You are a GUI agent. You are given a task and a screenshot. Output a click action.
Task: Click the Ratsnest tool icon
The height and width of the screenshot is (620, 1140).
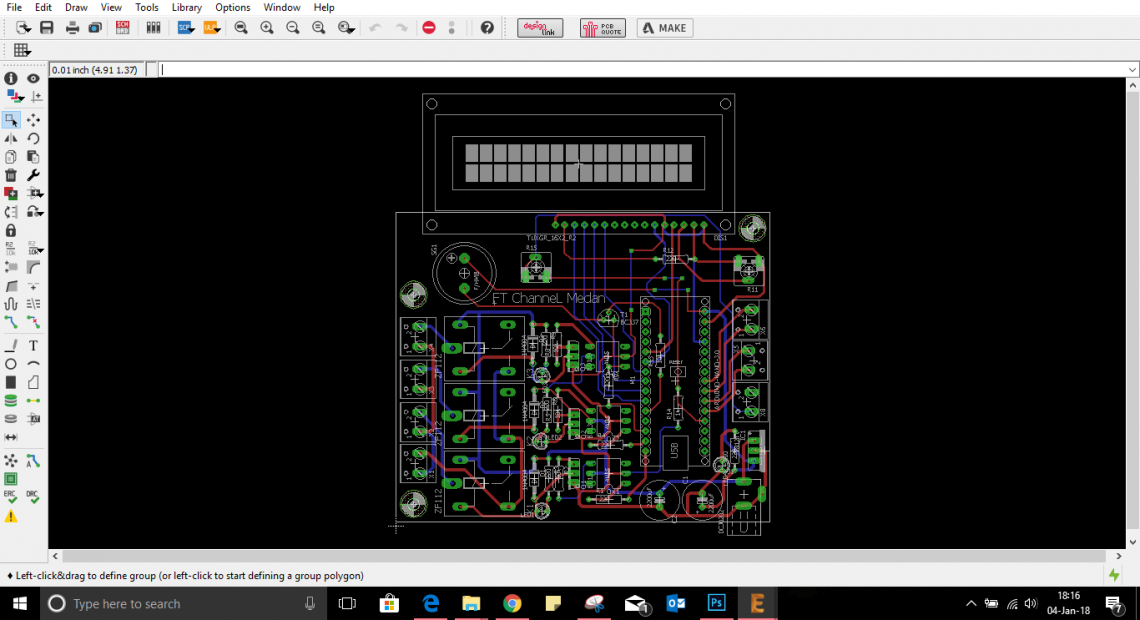point(11,461)
